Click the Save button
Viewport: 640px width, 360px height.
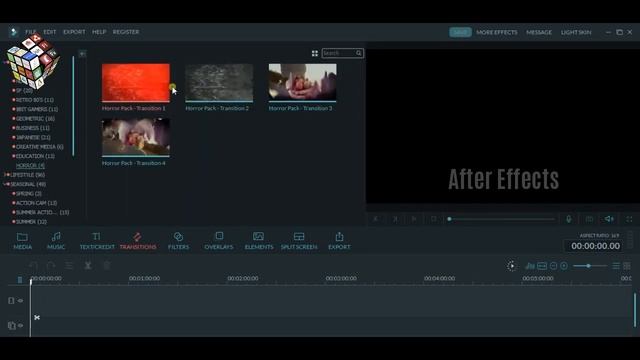[x=460, y=32]
